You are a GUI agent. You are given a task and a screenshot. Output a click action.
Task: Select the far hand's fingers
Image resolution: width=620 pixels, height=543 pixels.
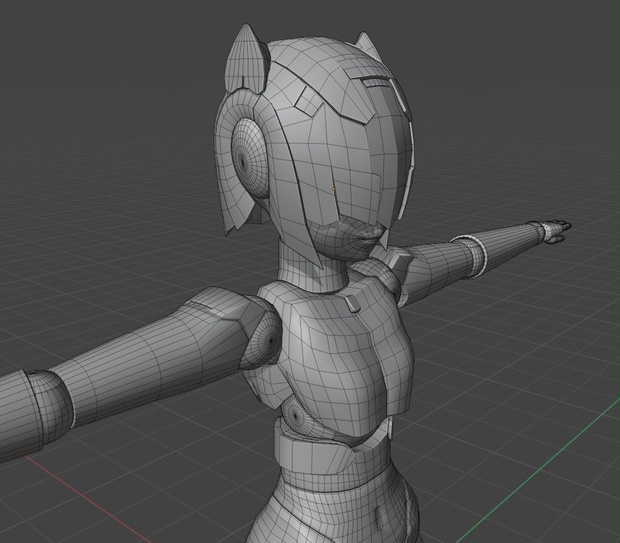(x=558, y=231)
